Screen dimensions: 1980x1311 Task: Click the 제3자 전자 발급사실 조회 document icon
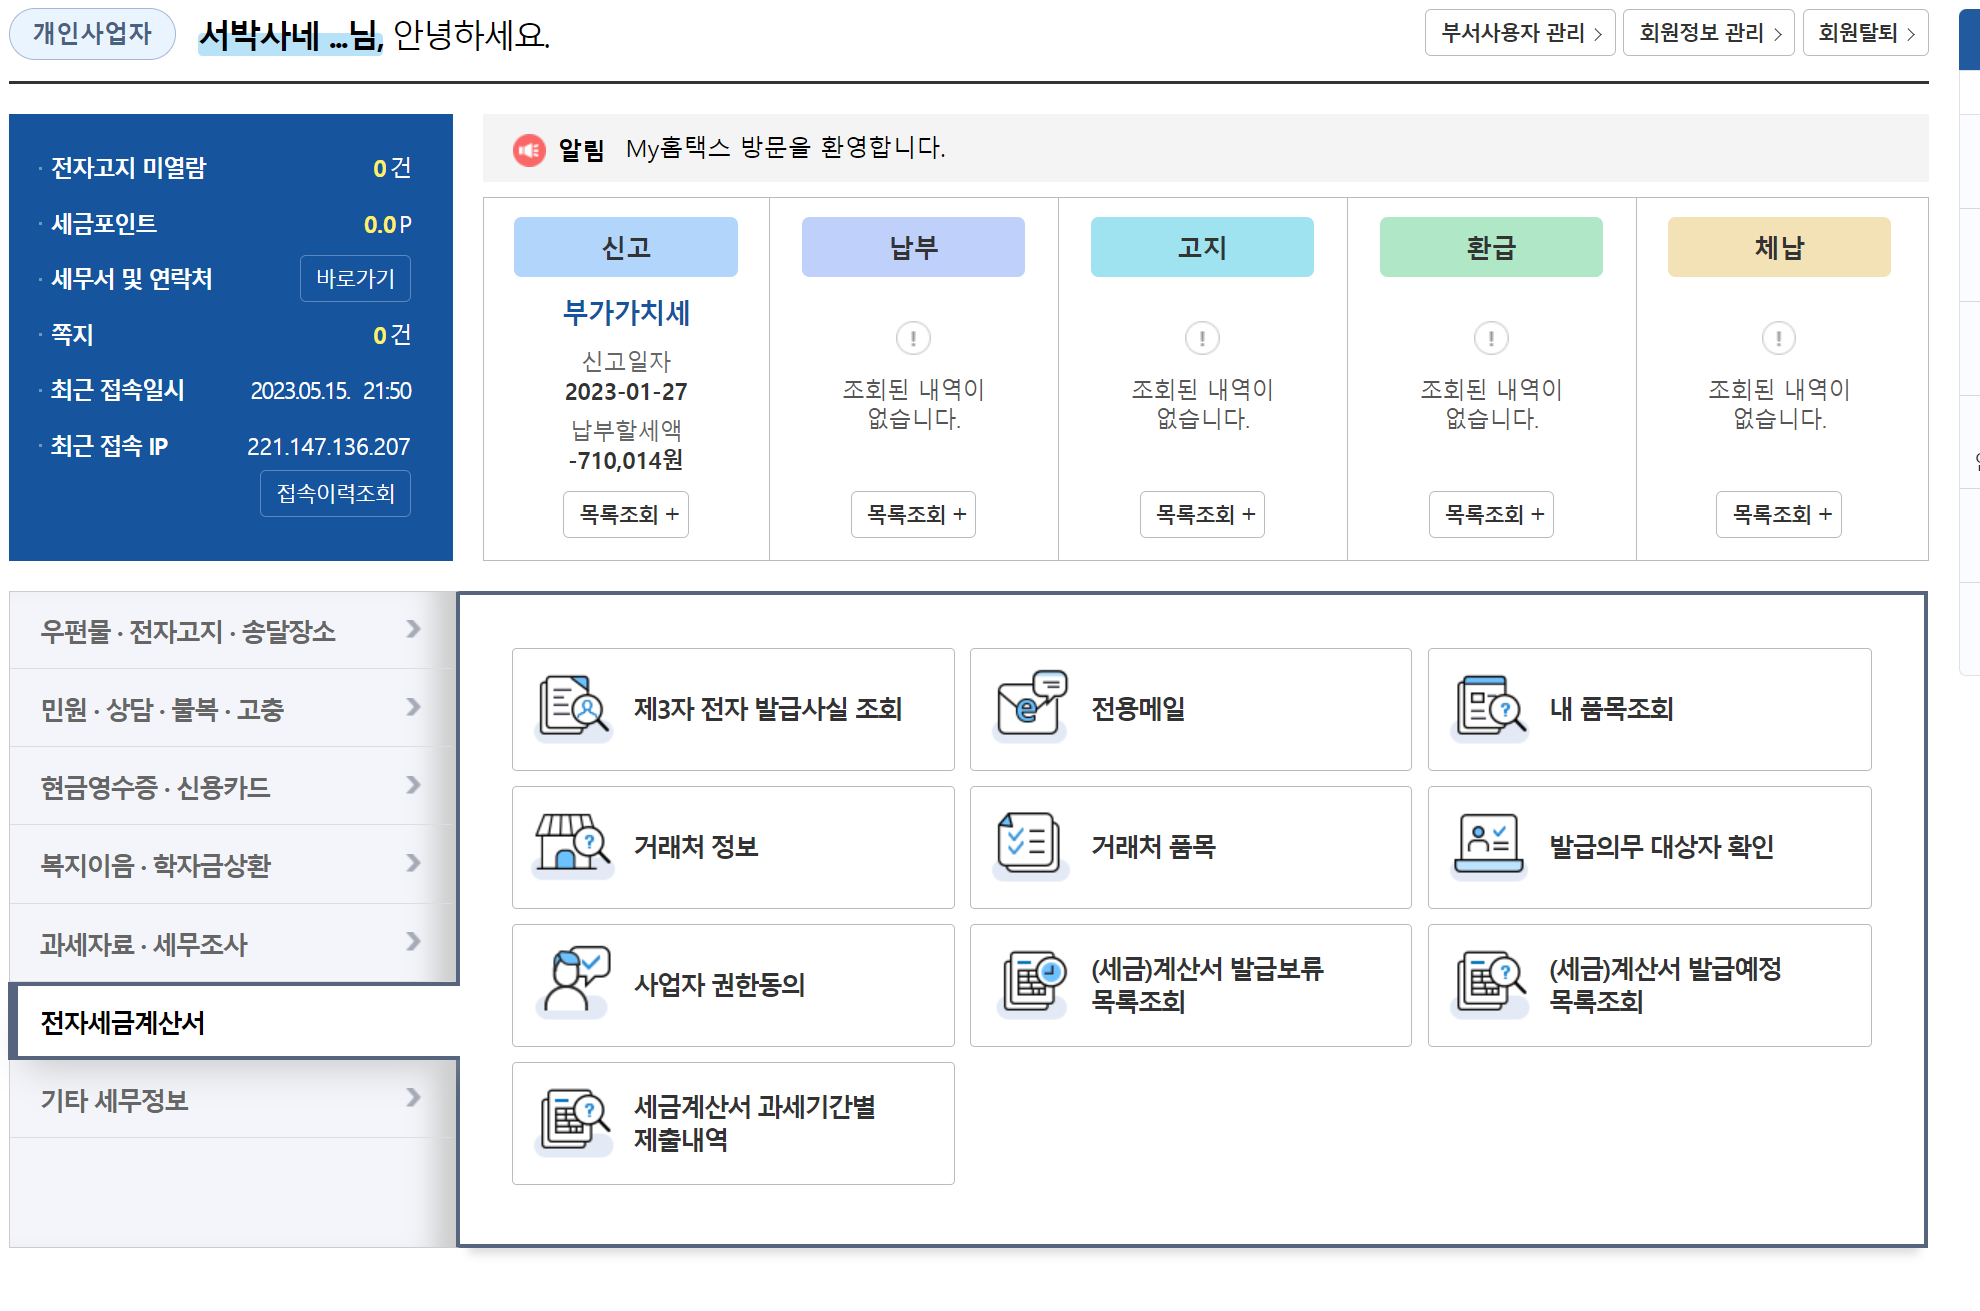click(x=573, y=708)
